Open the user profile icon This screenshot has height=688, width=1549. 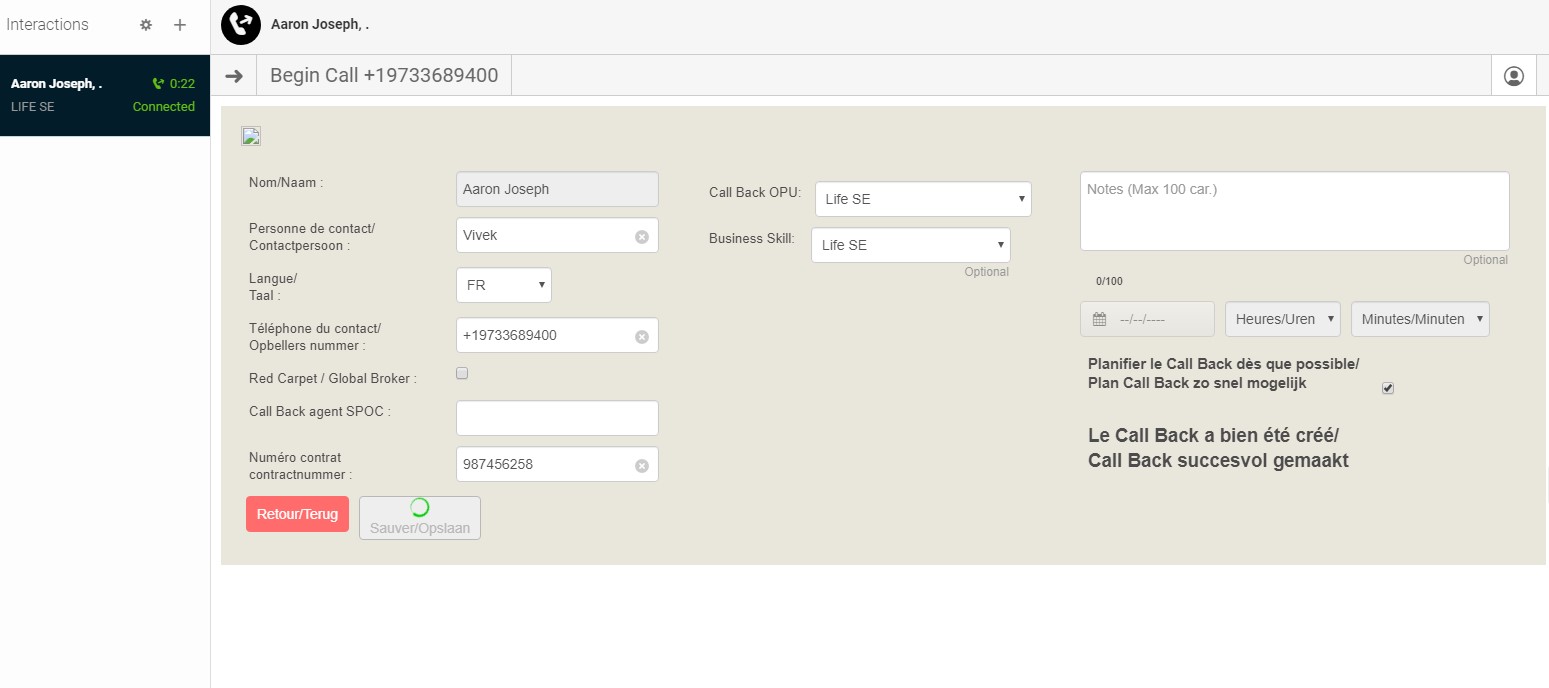1514,76
